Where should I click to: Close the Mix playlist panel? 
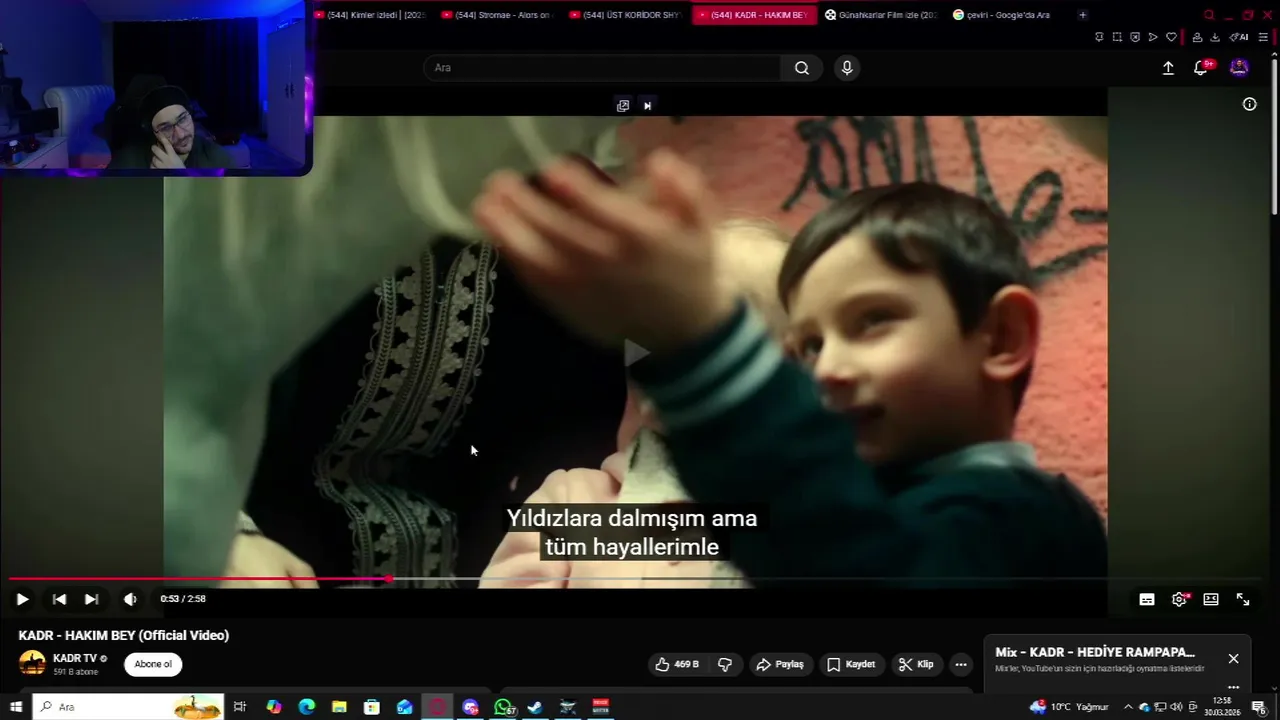tap(1233, 658)
